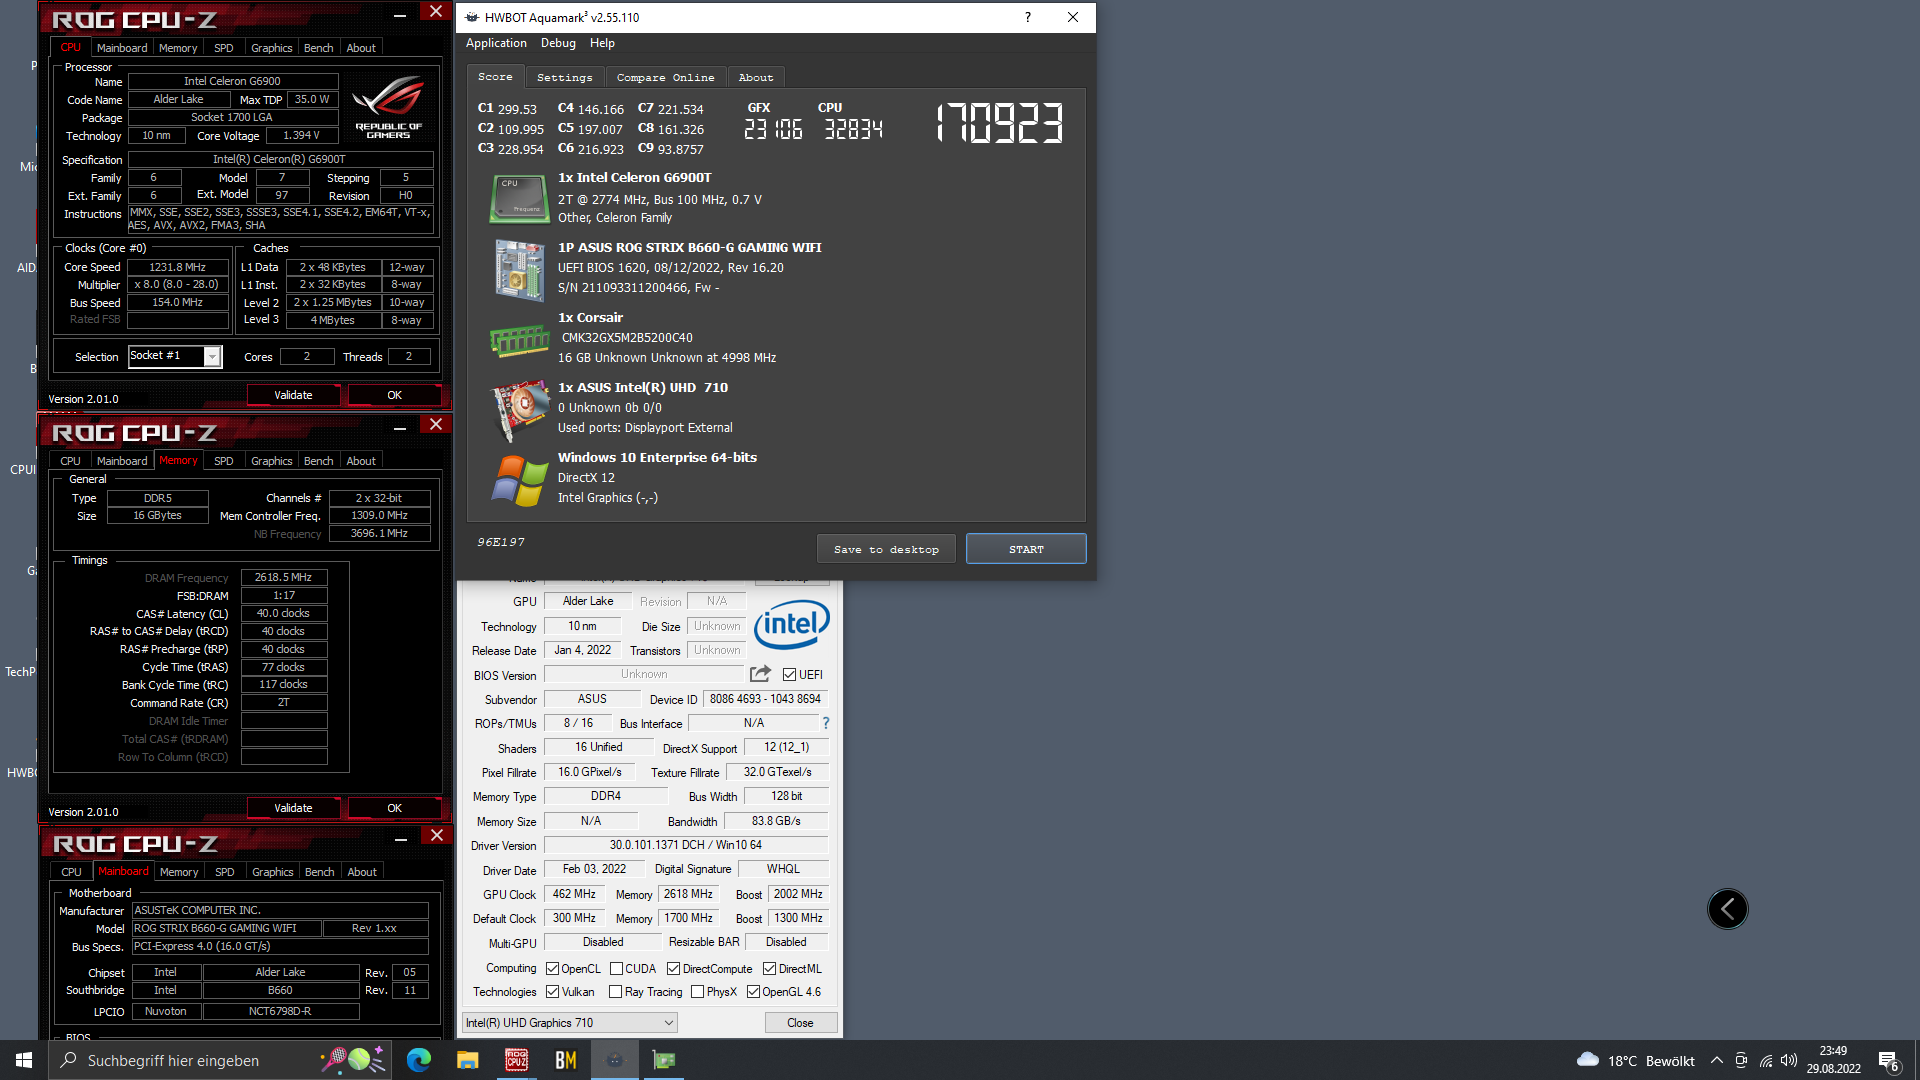Open File Explorer from taskbar
Screen dimensions: 1920x1080
click(x=467, y=1060)
